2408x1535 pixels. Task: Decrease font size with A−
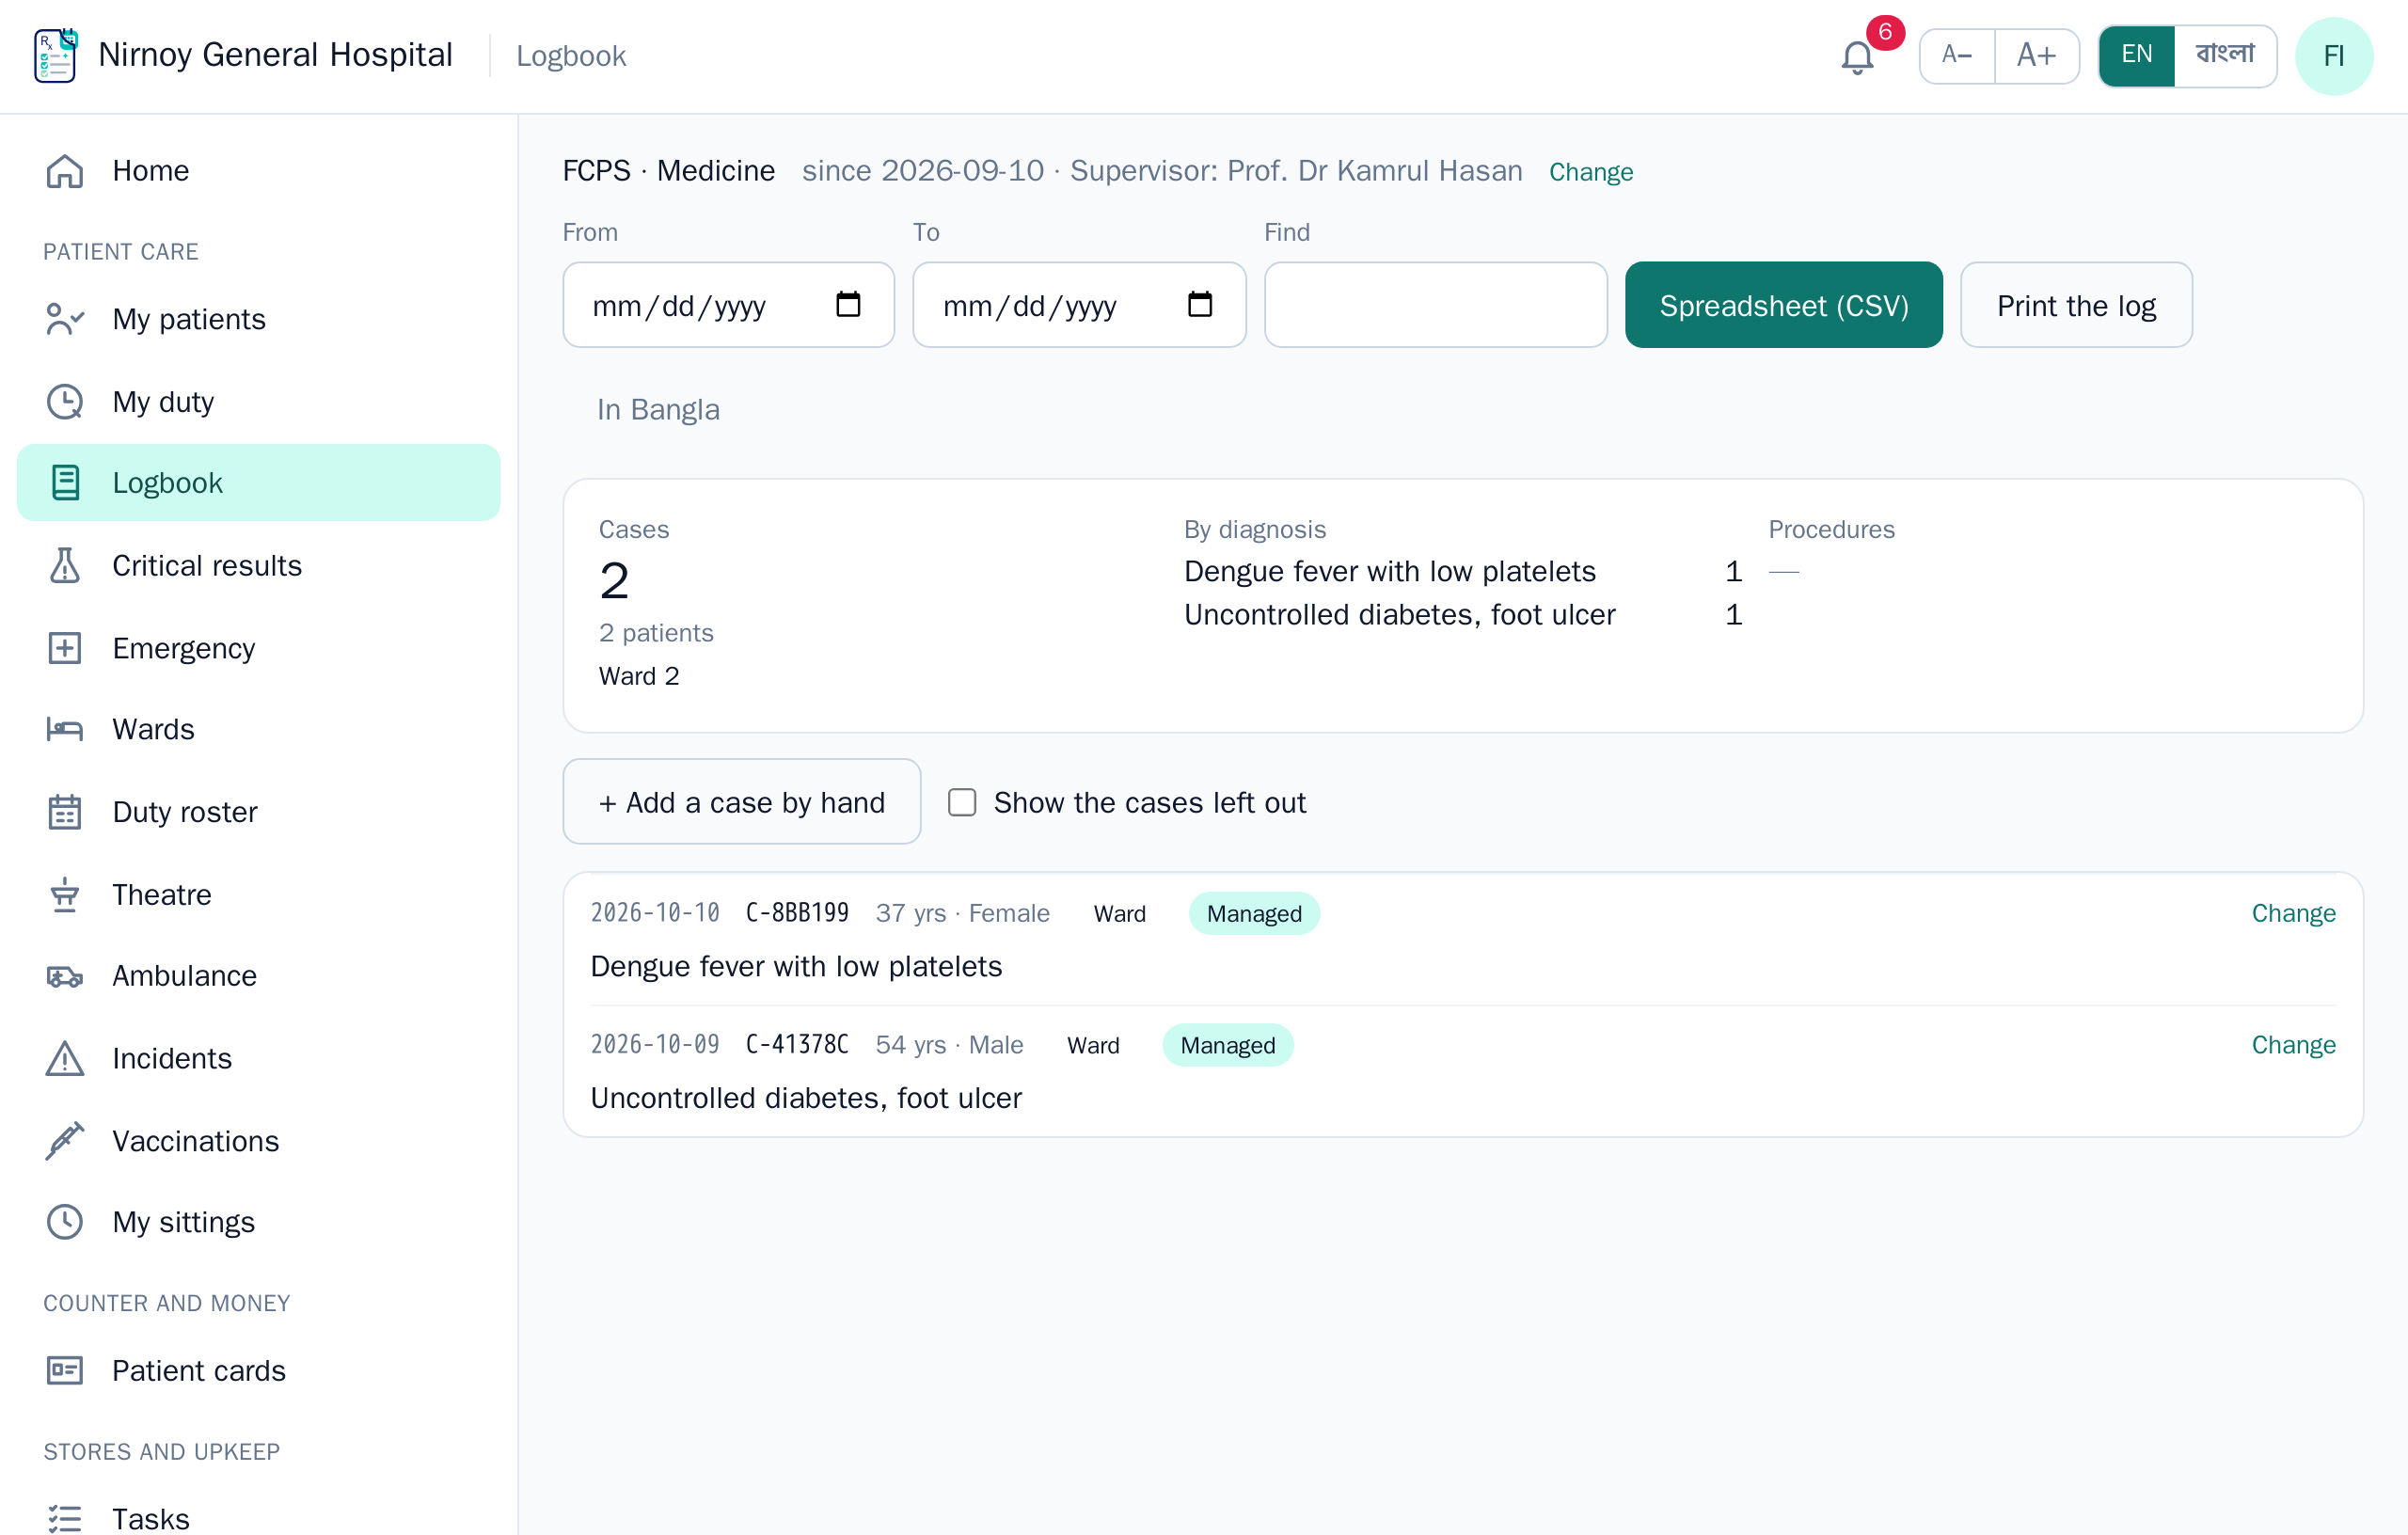tap(1957, 56)
